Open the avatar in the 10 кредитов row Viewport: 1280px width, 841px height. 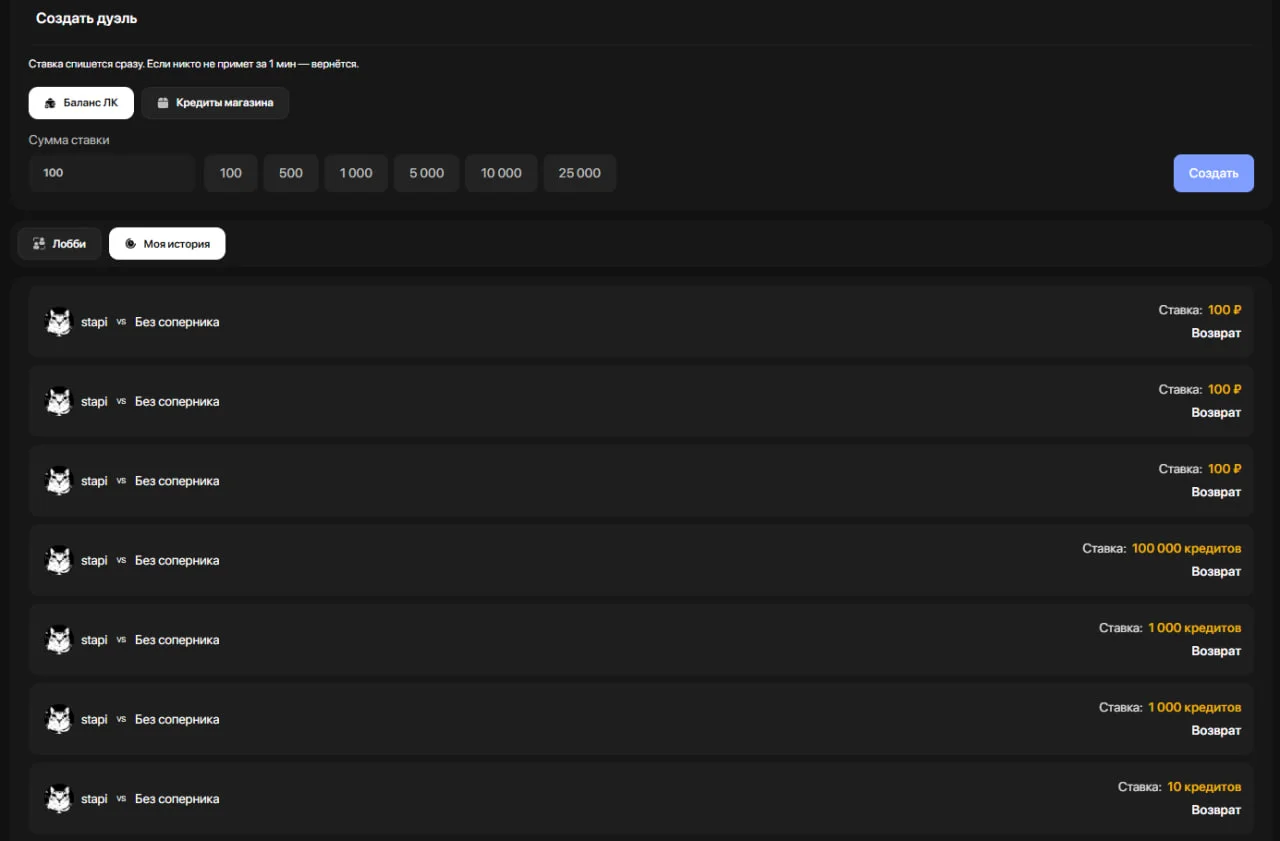59,799
